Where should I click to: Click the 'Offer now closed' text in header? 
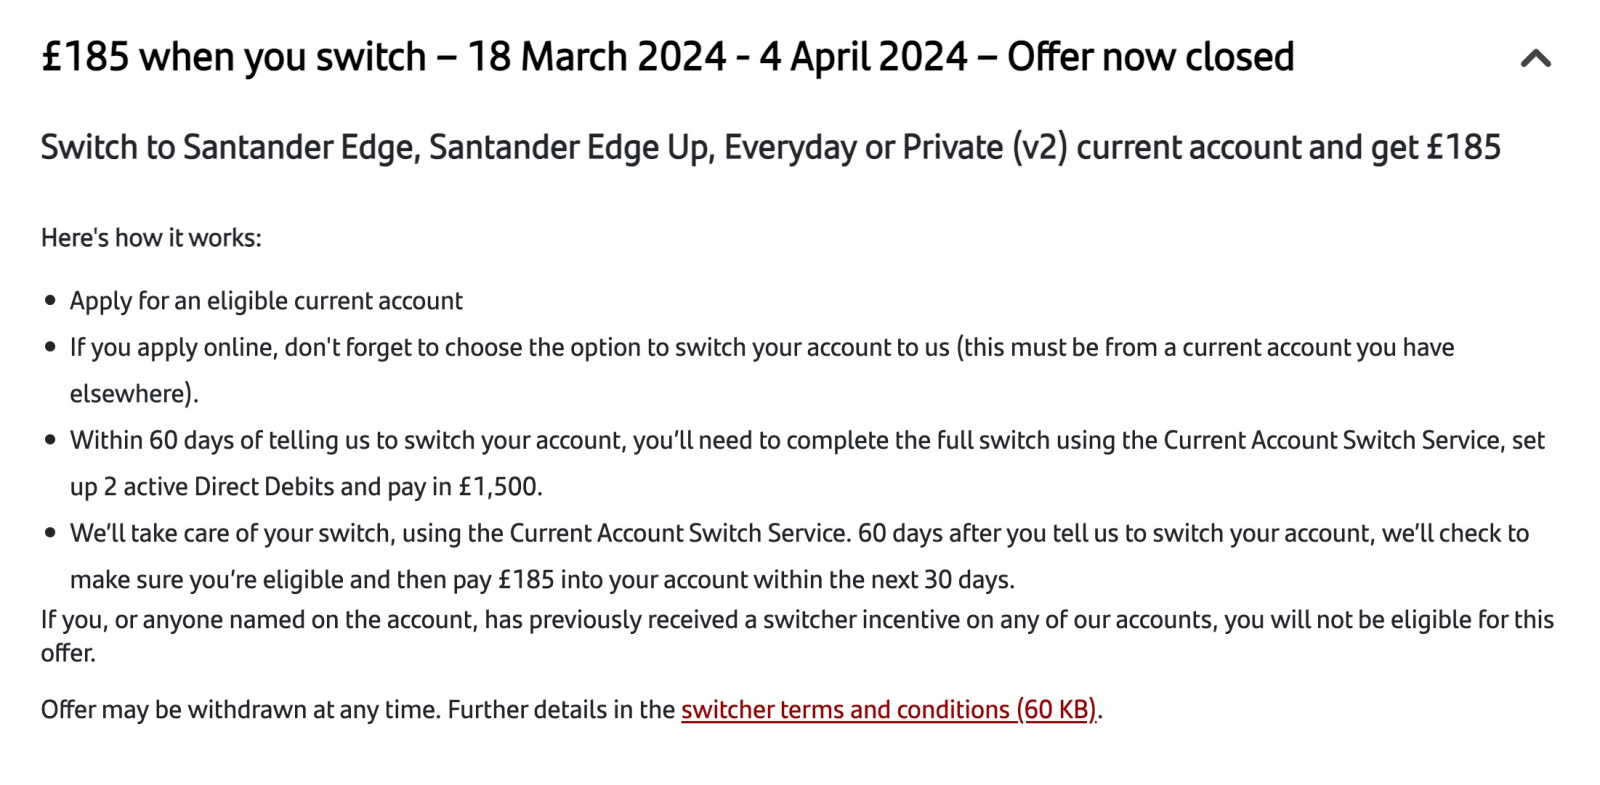[1150, 57]
